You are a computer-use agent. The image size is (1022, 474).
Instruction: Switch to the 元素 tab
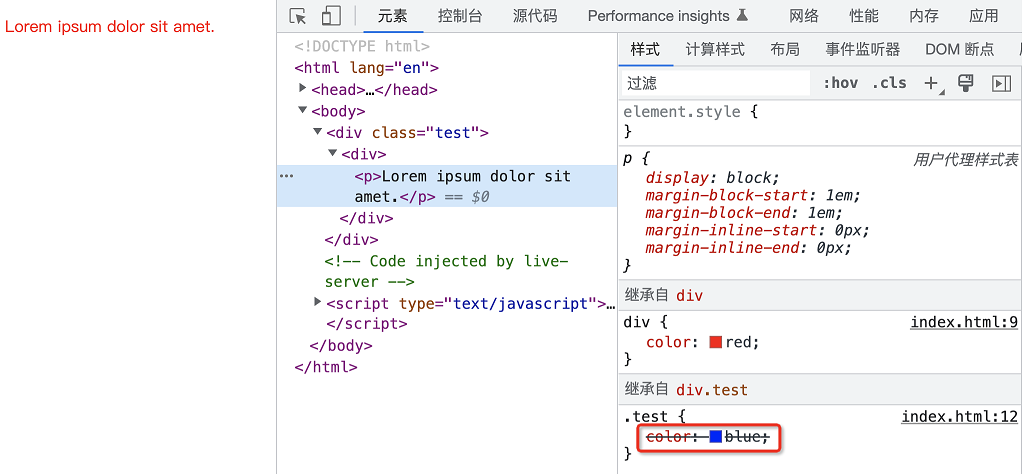coord(392,16)
